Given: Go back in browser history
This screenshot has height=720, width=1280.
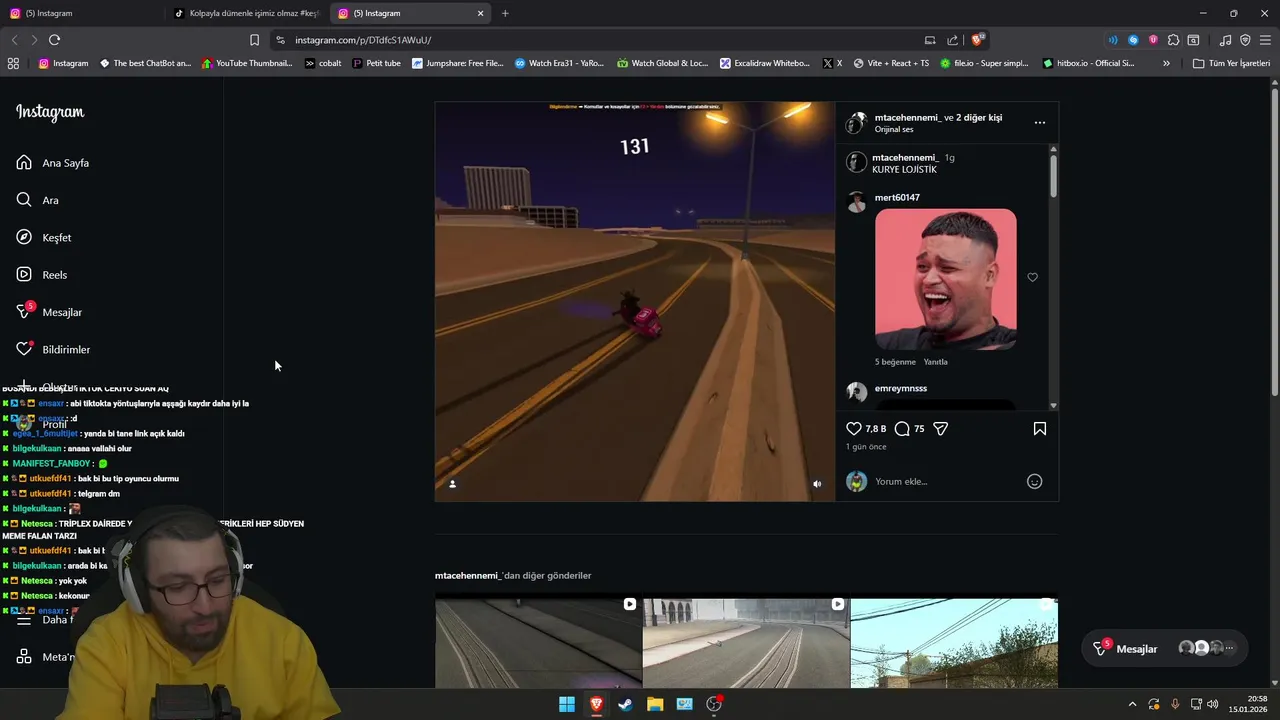Looking at the screenshot, I should 14,40.
